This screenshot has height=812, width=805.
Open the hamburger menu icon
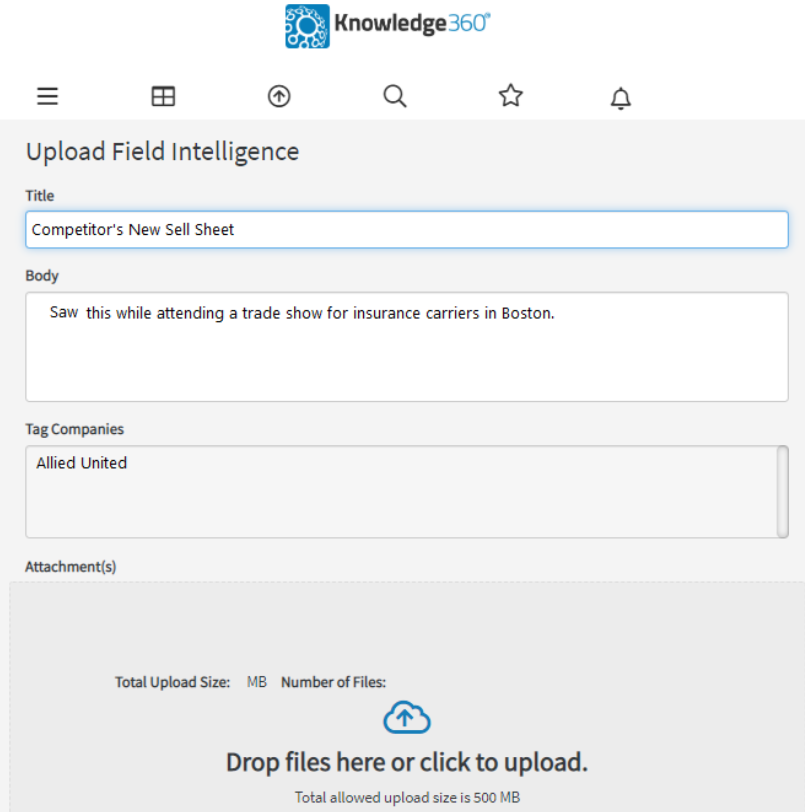(x=47, y=96)
